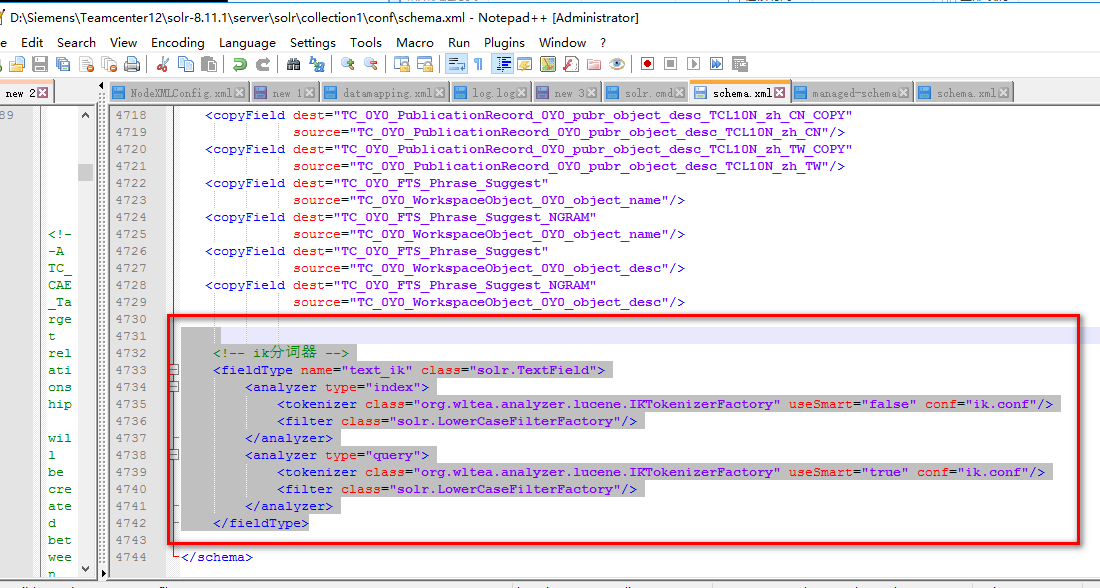This screenshot has height=588, width=1100.
Task: Click the Zoom In magnifier icon
Action: click(x=348, y=65)
